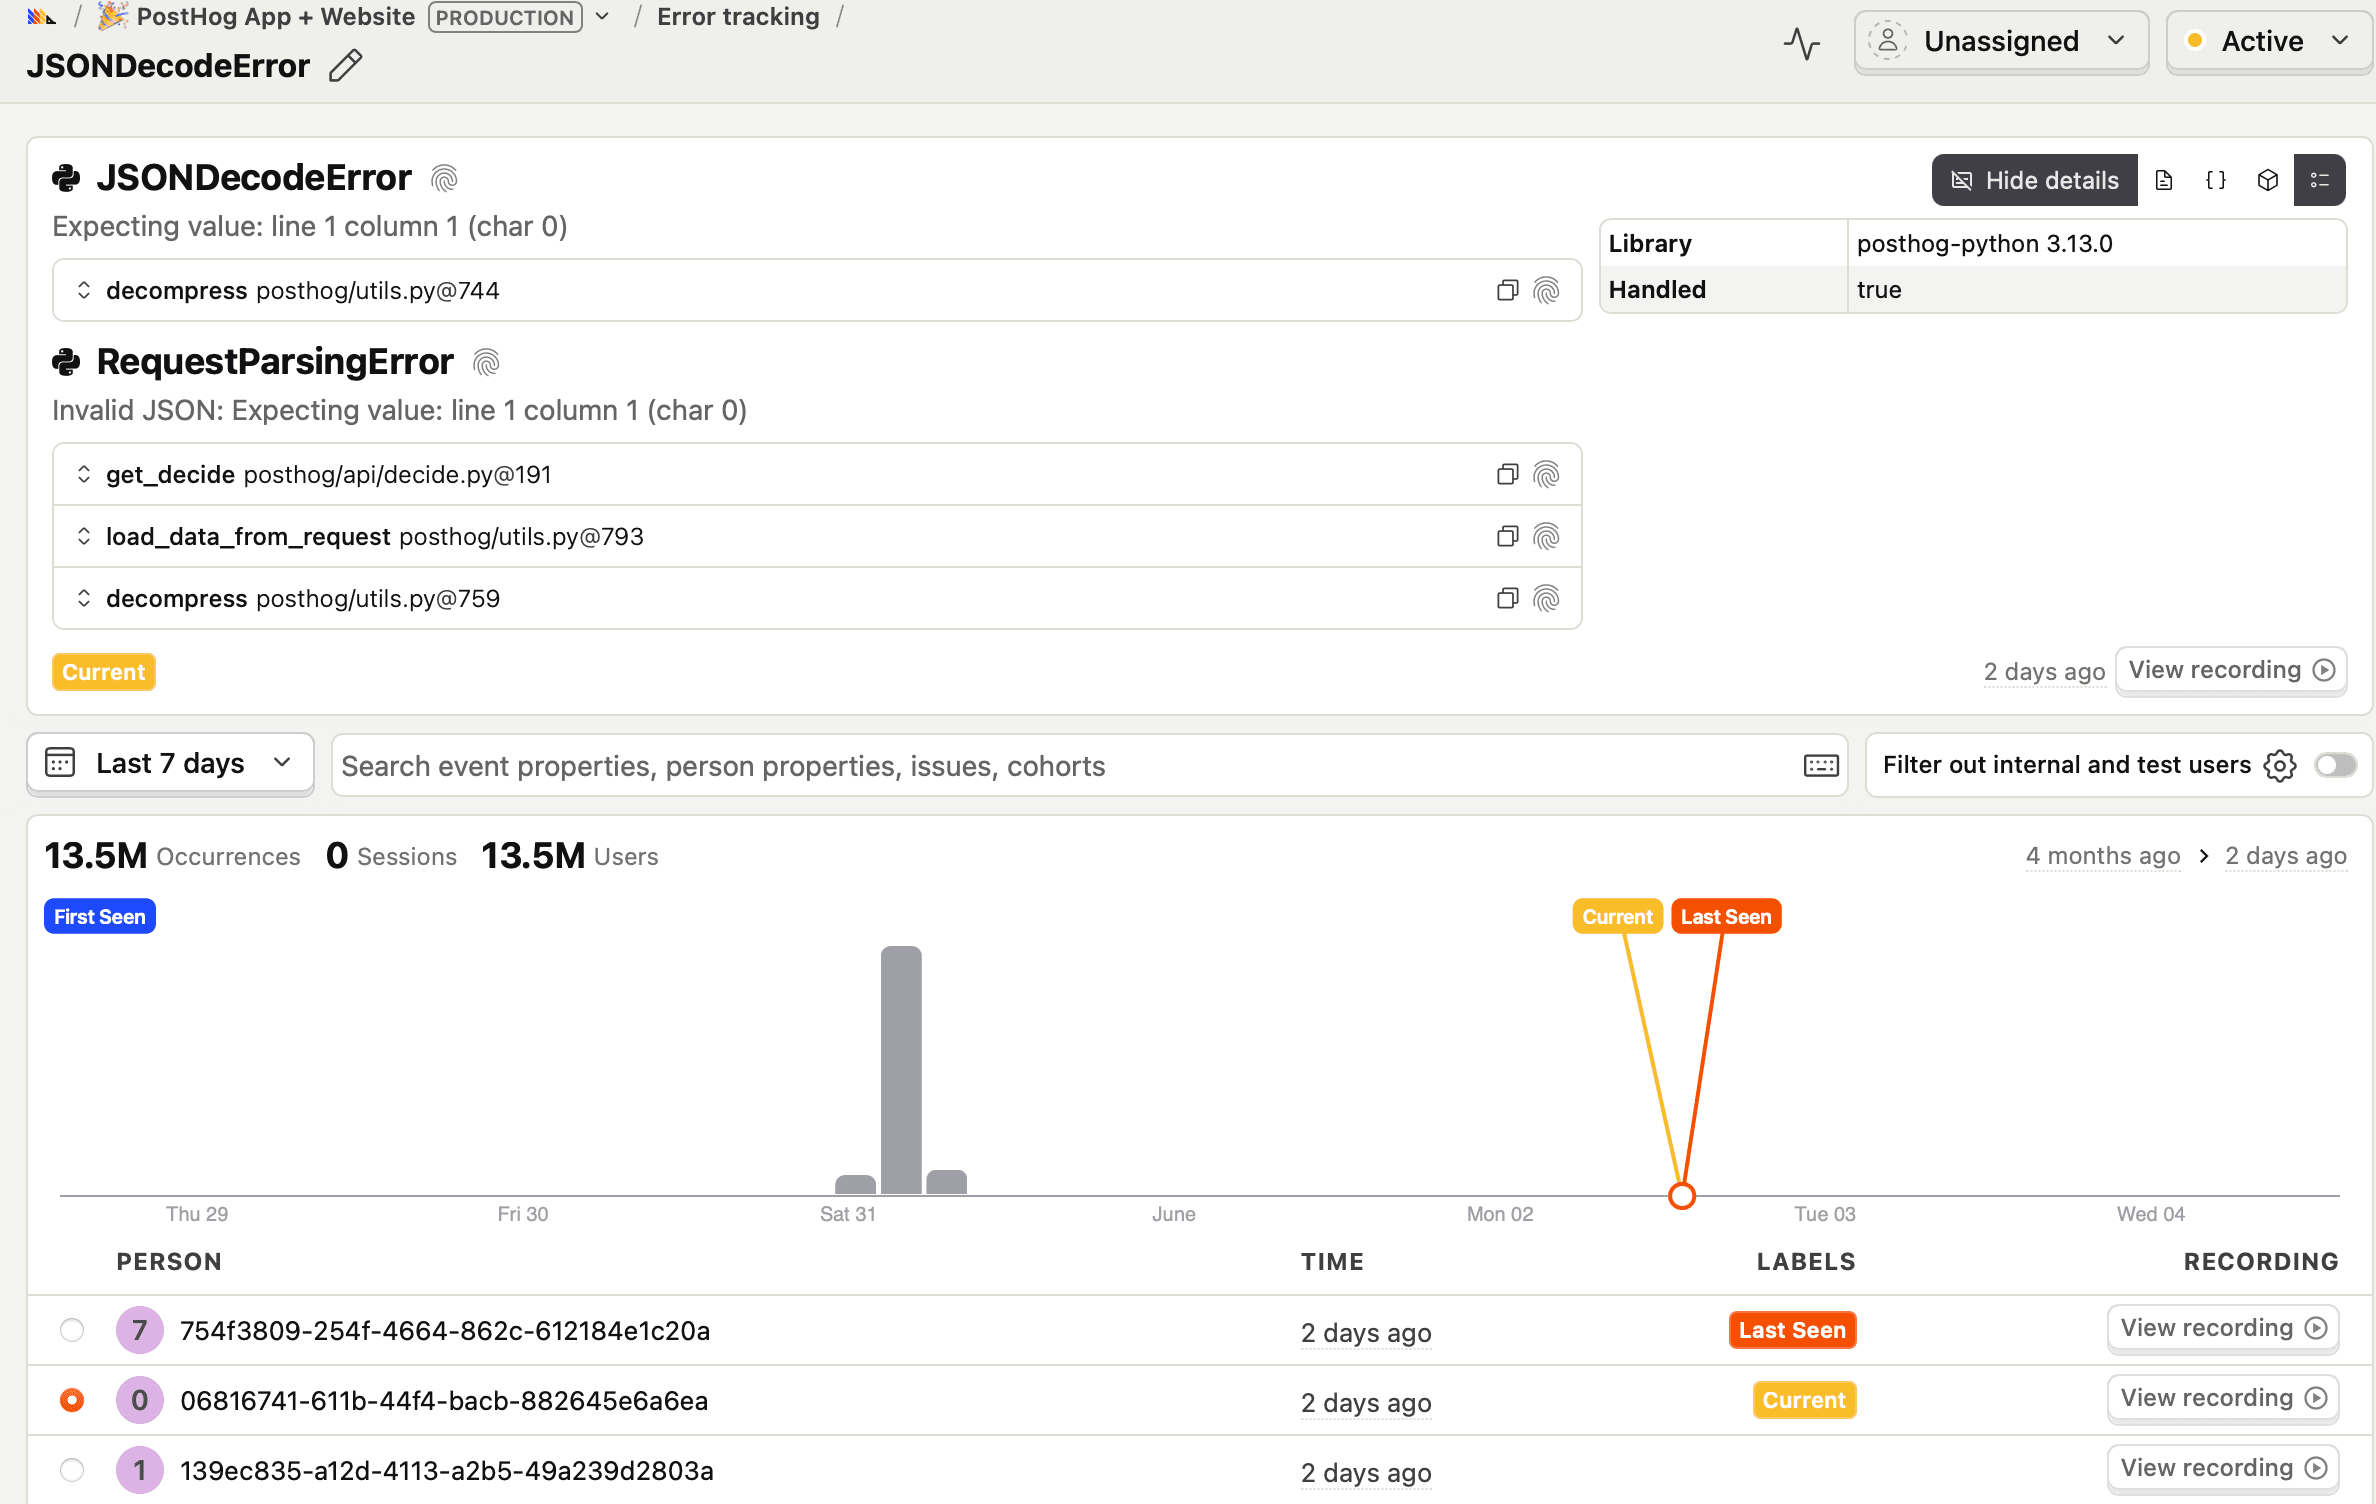Screen dimensions: 2376x1504
Task: Open person 06816741-611b-44f4-bacb-882645e6a6ea
Action: pos(444,1401)
